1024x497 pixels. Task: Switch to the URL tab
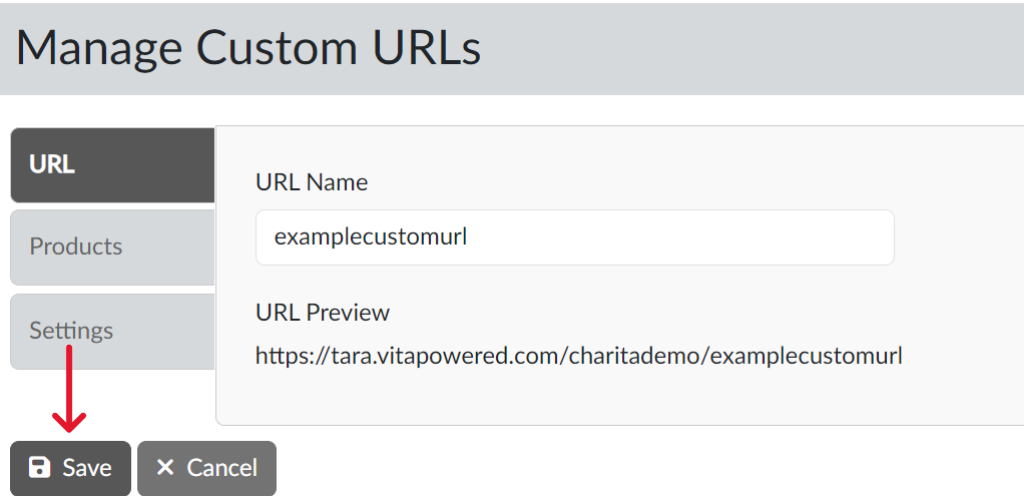point(112,164)
